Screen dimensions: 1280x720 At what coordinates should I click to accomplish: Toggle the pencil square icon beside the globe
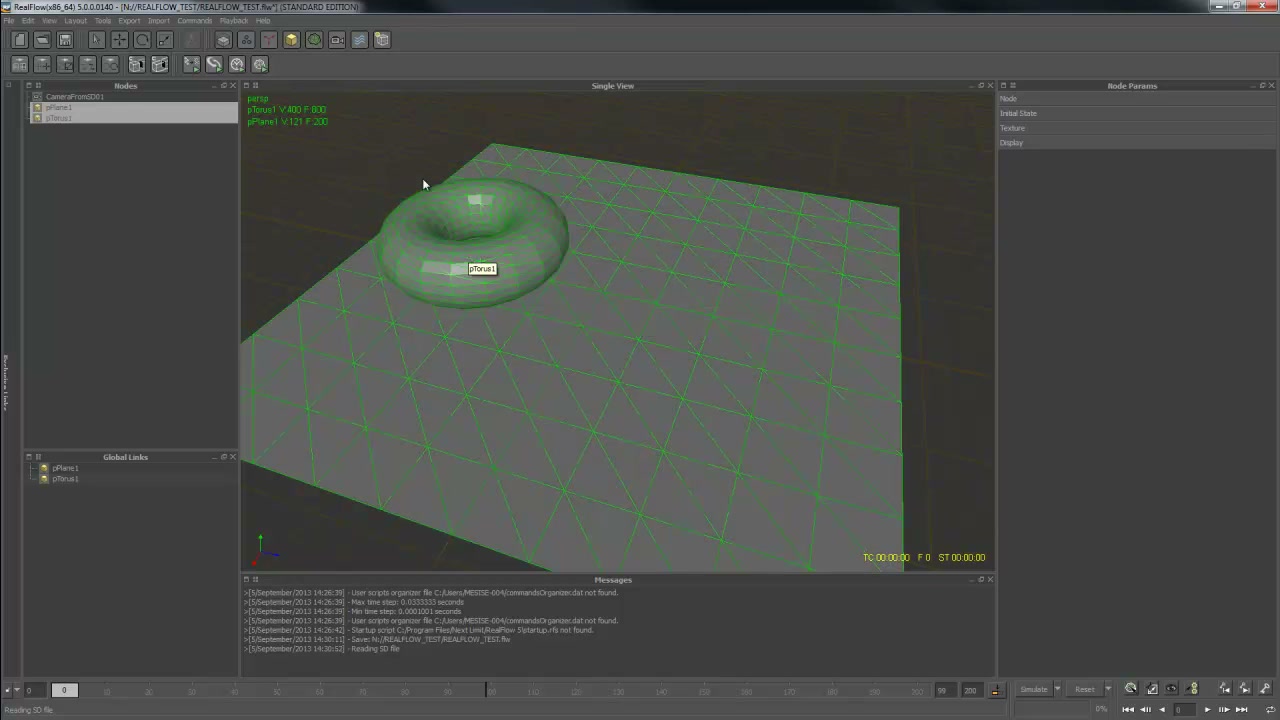[x=1152, y=689]
